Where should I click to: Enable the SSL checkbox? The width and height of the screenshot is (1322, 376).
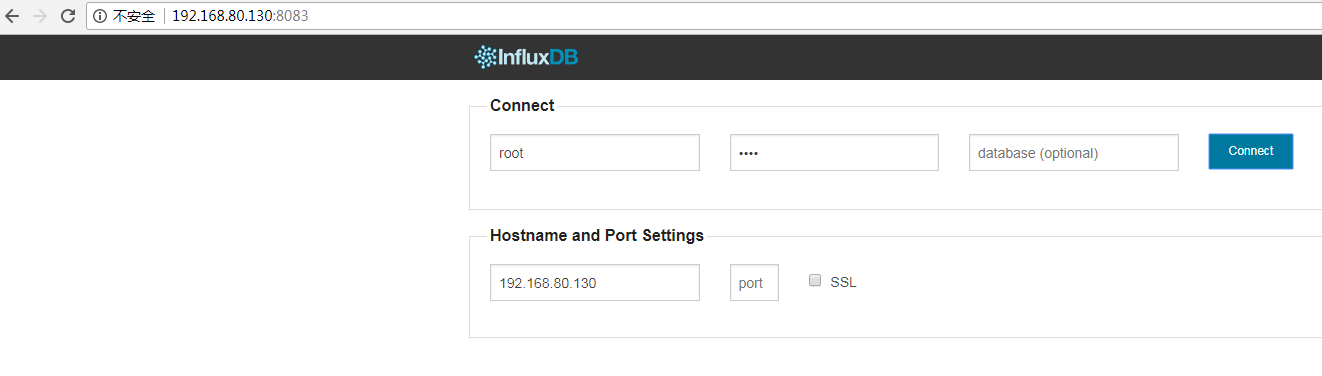tap(815, 280)
